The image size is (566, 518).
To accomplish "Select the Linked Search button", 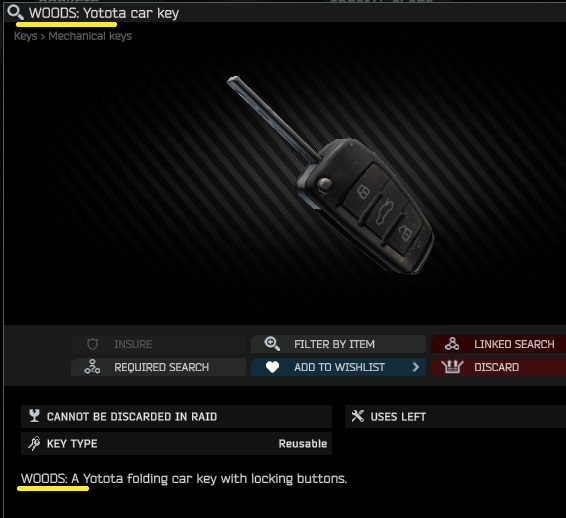I will (498, 344).
